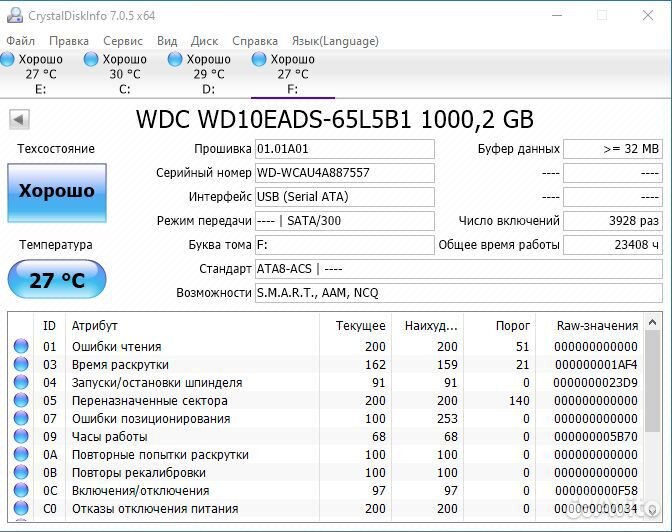This screenshot has width=672, height=532.
Task: Click the Общее время работы value 23408 ч
Action: pyautogui.click(x=613, y=245)
